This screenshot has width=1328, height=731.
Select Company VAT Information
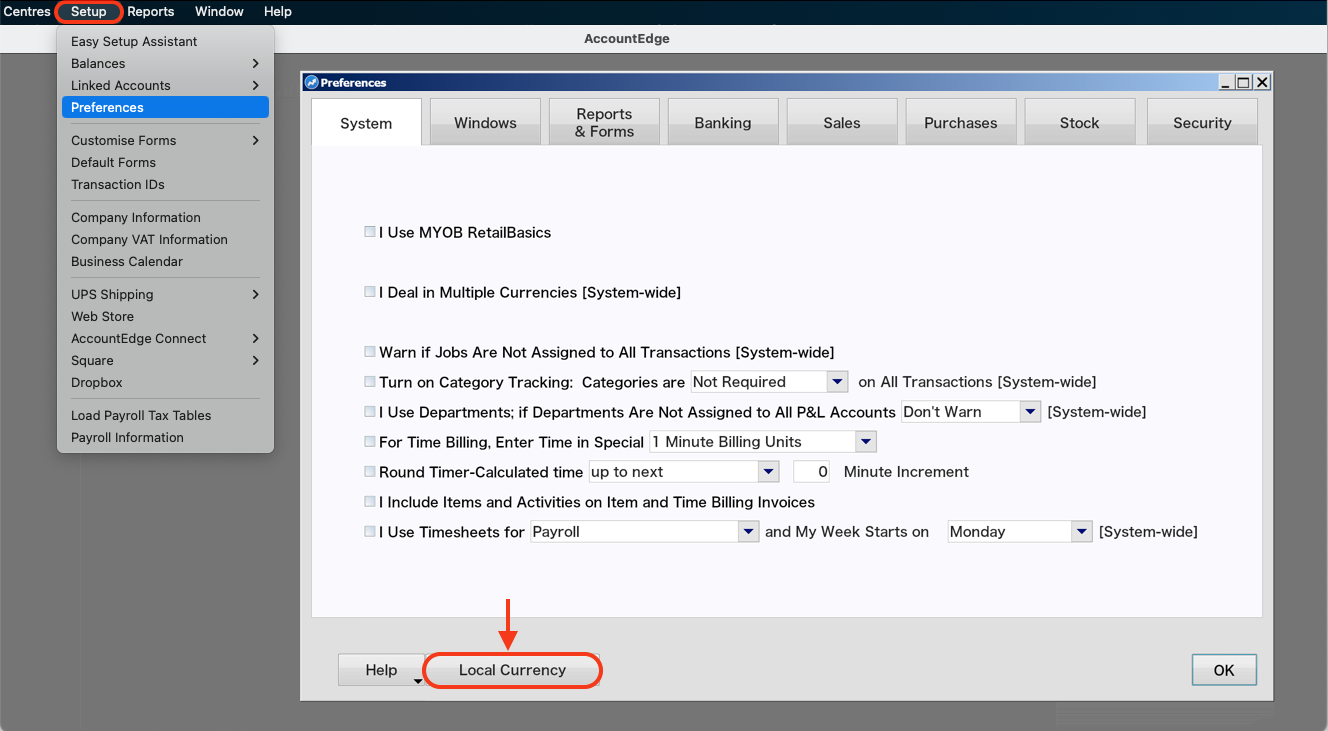(165, 239)
